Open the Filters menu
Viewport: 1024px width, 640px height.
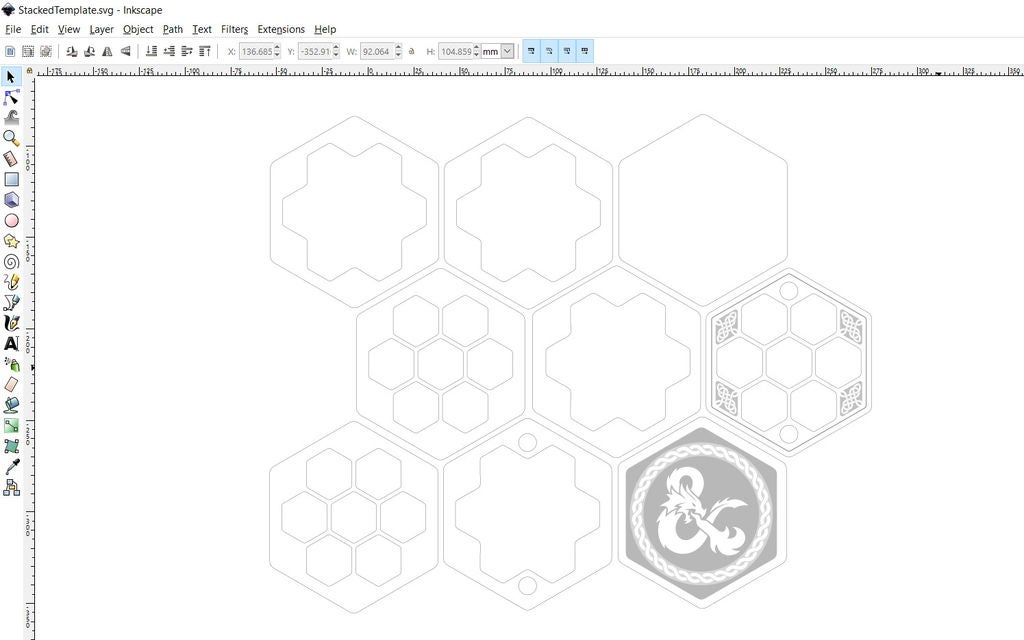click(x=234, y=29)
